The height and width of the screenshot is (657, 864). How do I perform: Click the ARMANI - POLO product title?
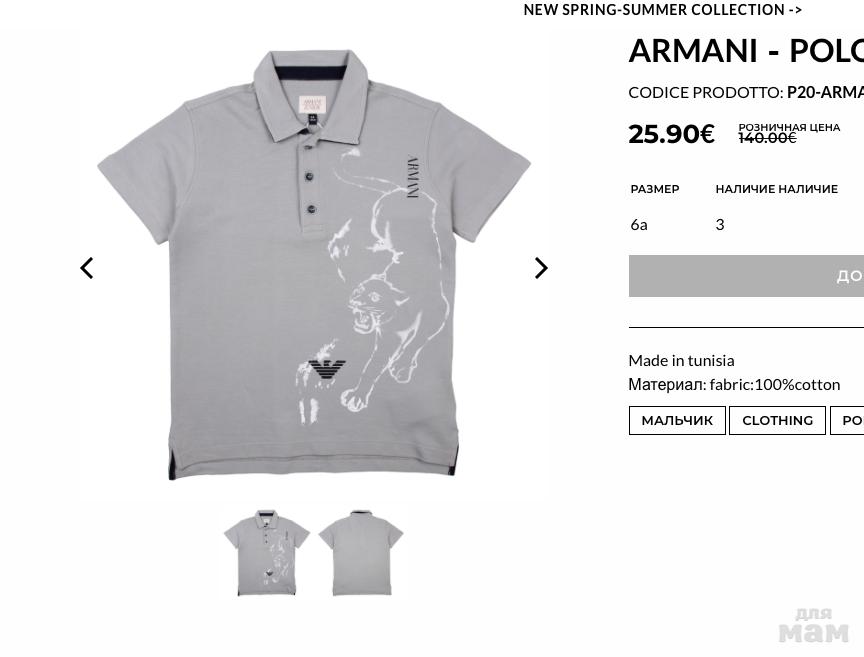coord(746,51)
